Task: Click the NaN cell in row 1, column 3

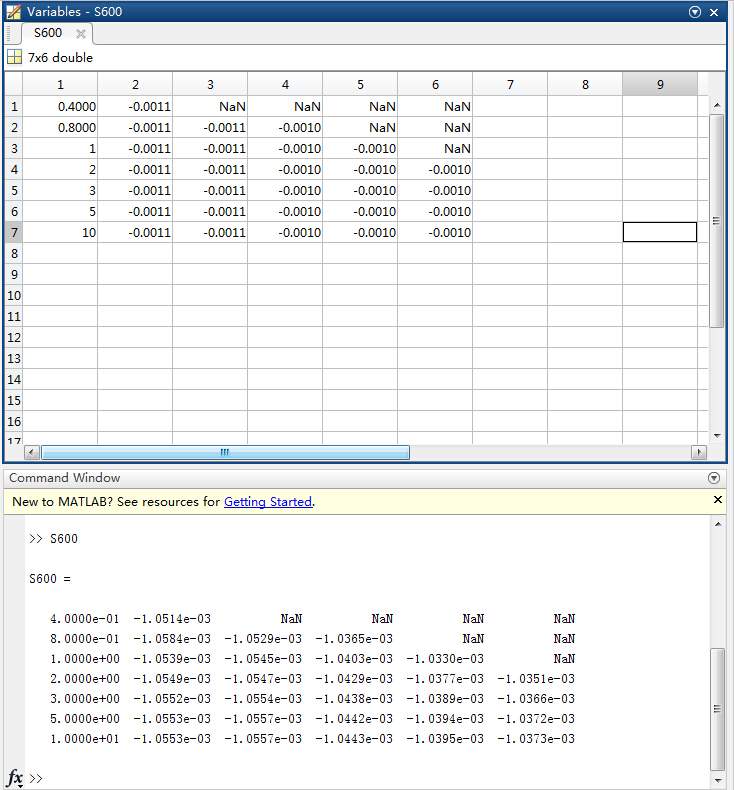Action: (210, 107)
